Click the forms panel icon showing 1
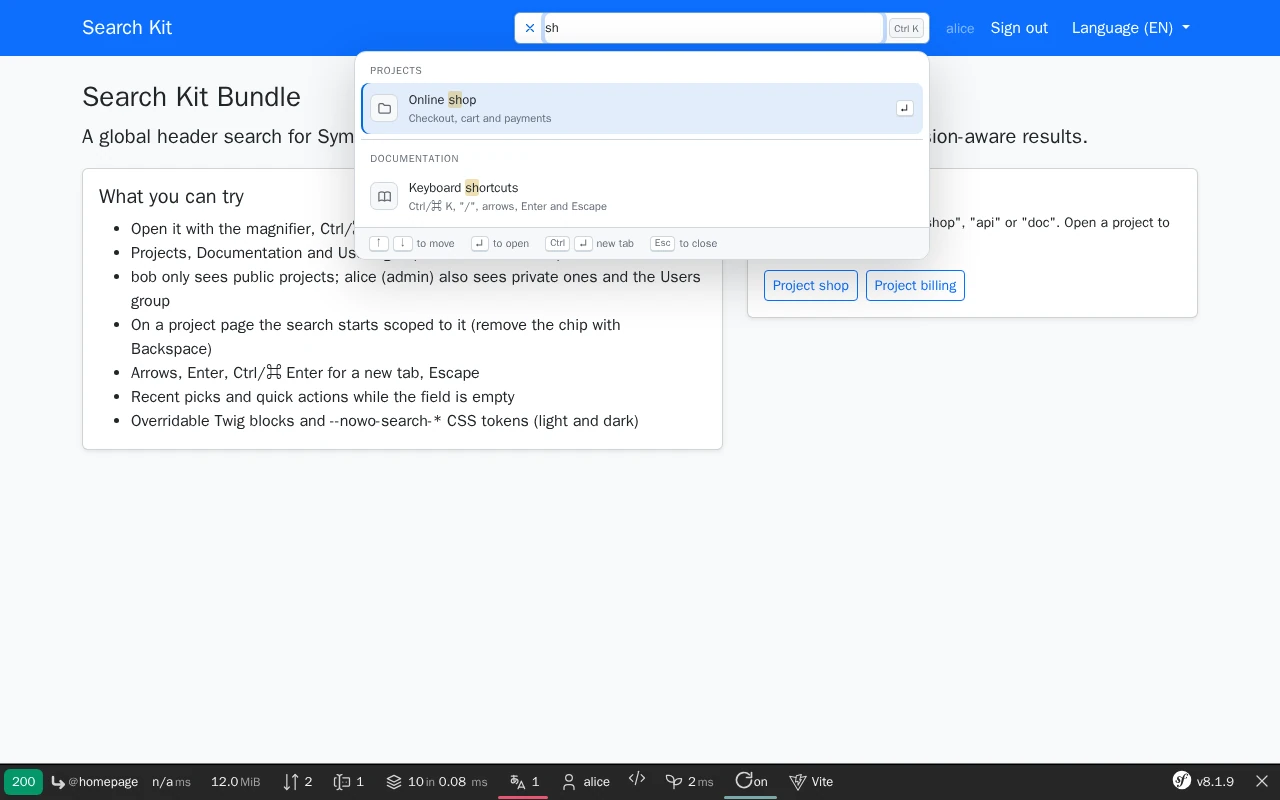1280x800 pixels. [x=349, y=782]
